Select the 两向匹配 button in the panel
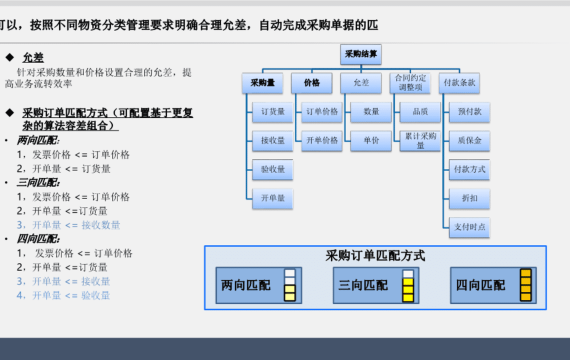Viewport: 570px width, 360px height. (x=259, y=285)
